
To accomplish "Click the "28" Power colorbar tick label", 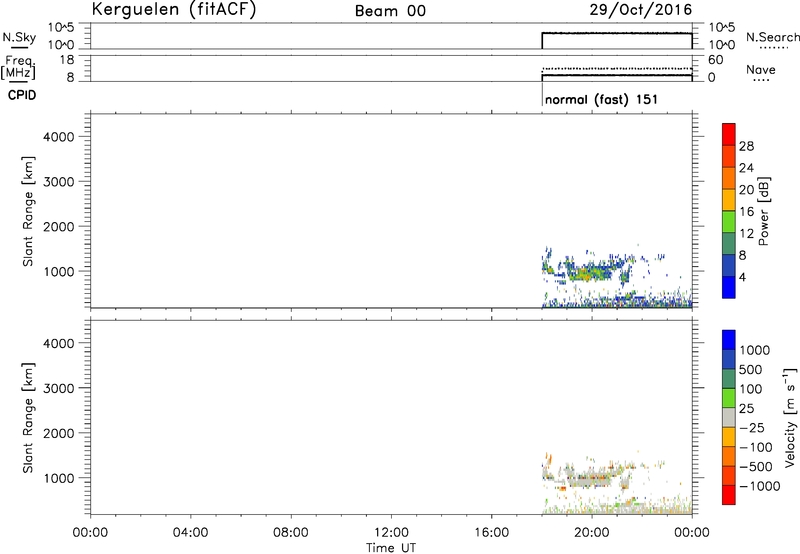I will tap(746, 146).
